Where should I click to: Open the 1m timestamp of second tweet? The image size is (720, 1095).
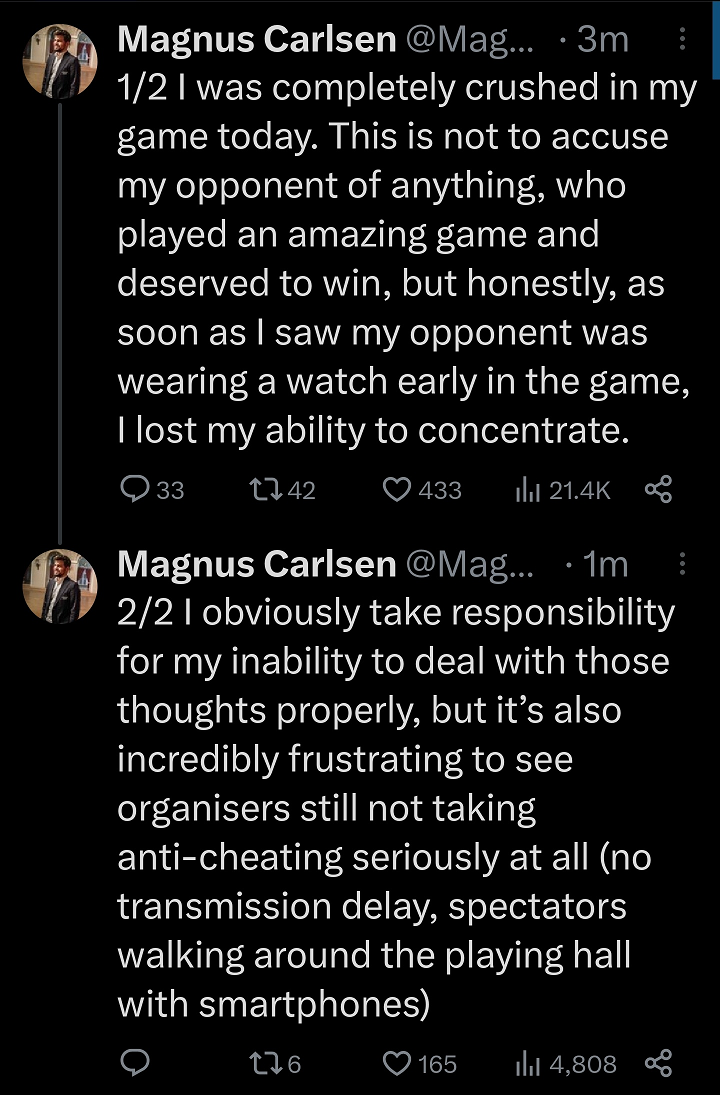click(x=605, y=565)
